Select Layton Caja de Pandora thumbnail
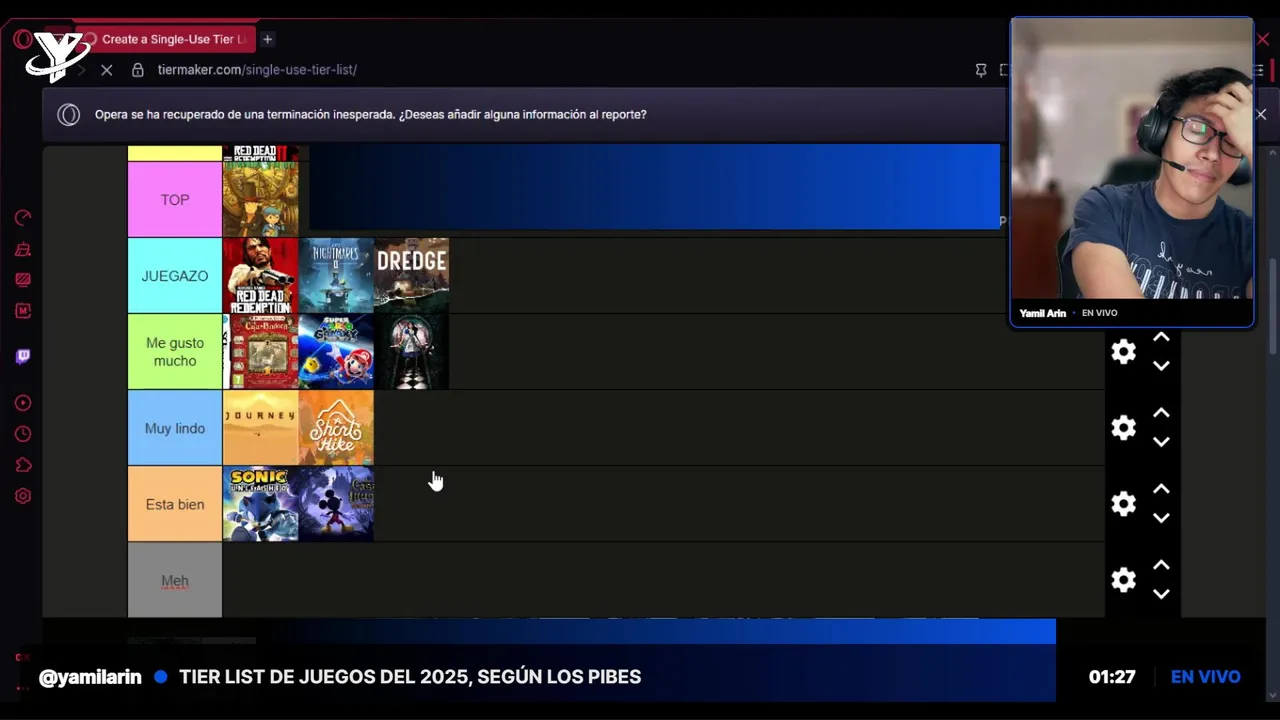Image resolution: width=1280 pixels, height=720 pixels. tap(260, 352)
